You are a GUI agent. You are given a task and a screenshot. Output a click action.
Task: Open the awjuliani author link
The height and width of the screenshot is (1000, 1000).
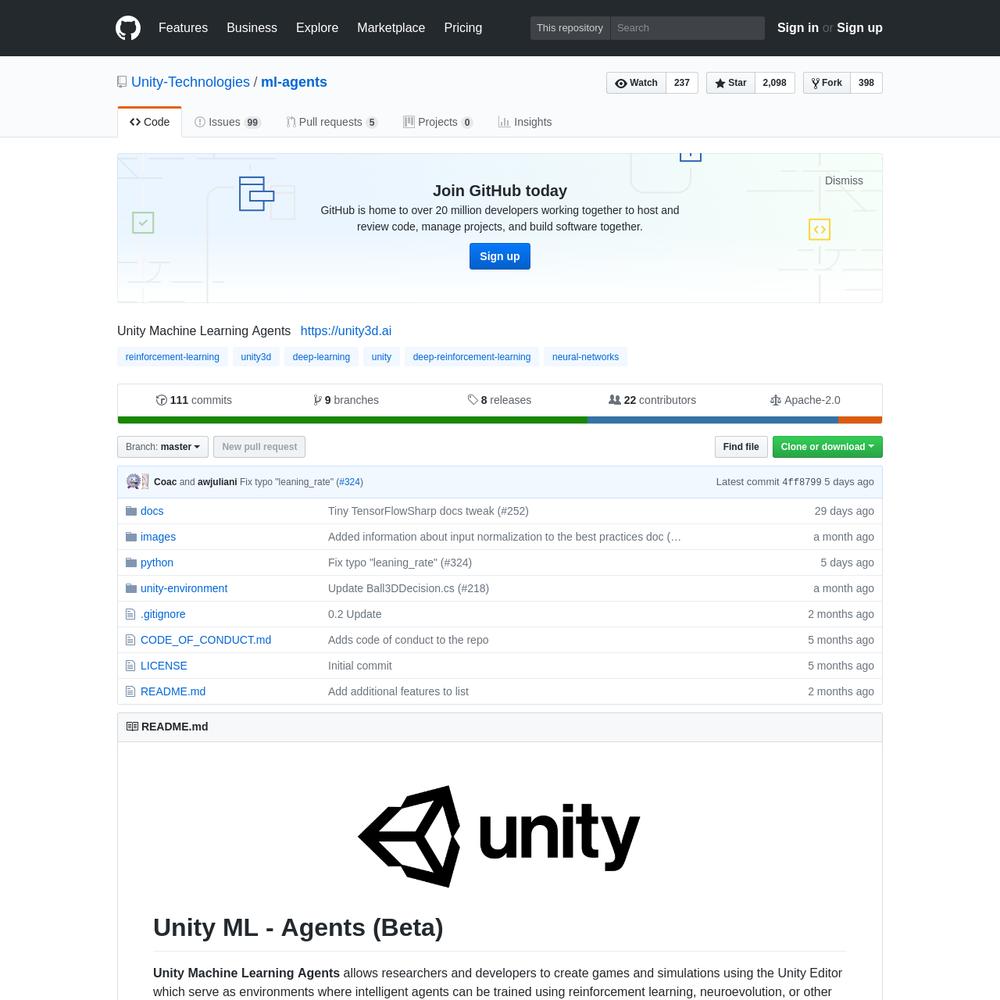217,482
